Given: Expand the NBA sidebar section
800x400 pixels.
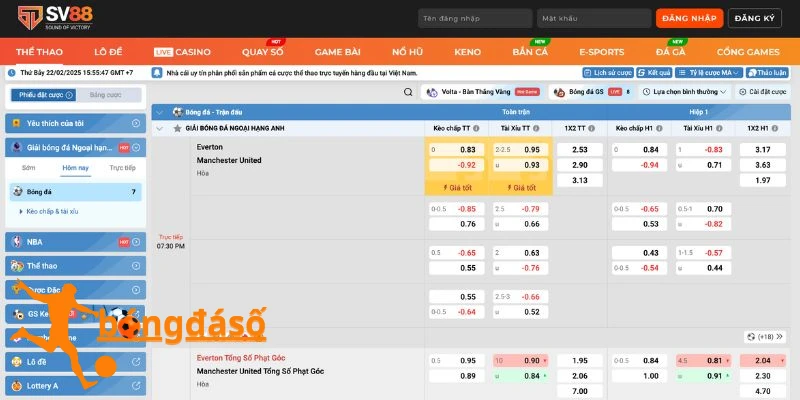Looking at the screenshot, I should 136,242.
